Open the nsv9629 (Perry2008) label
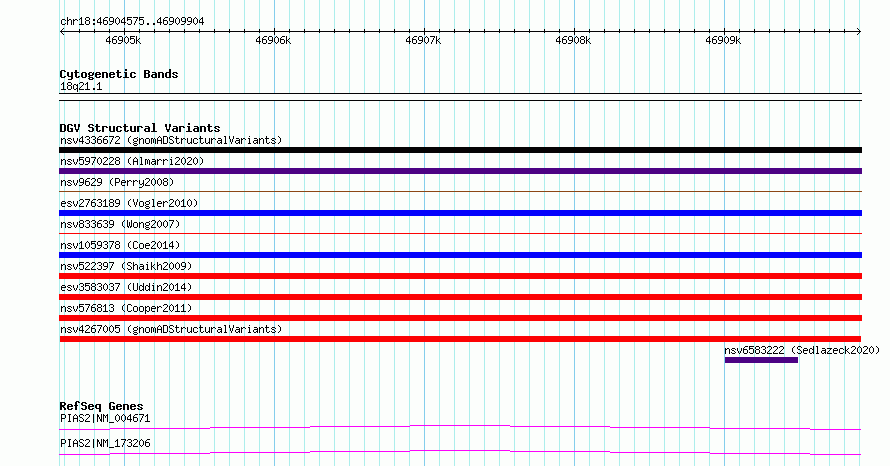The height and width of the screenshot is (466, 890). 117,182
